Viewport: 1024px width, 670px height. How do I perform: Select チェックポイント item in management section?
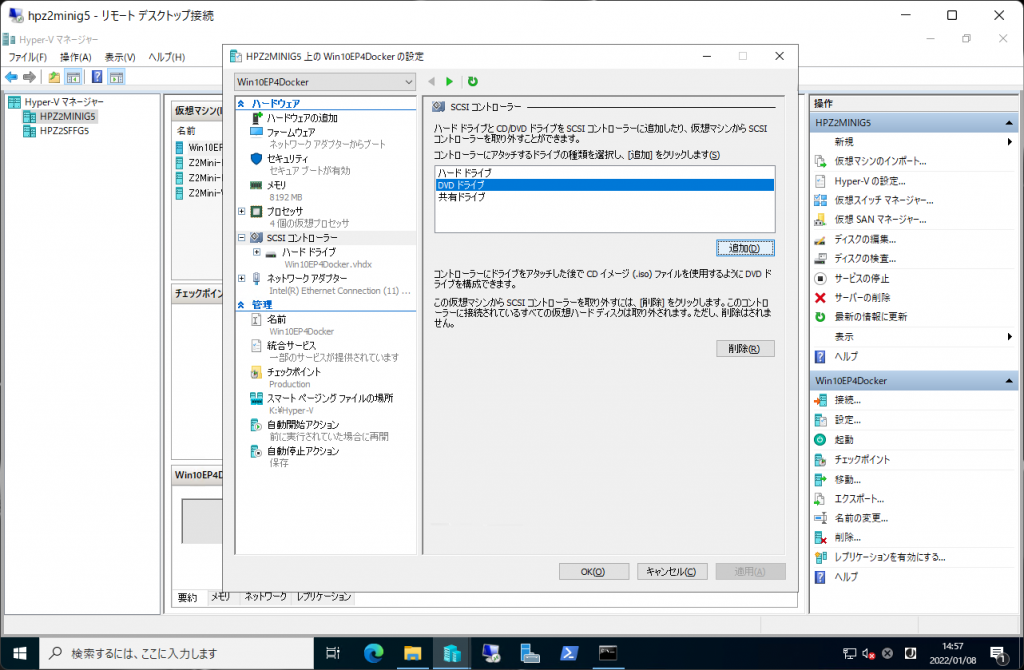pos(294,372)
